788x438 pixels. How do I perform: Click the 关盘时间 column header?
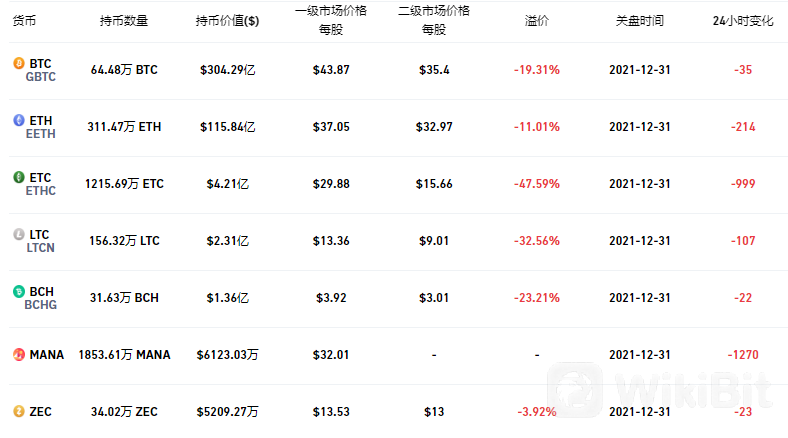640,21
